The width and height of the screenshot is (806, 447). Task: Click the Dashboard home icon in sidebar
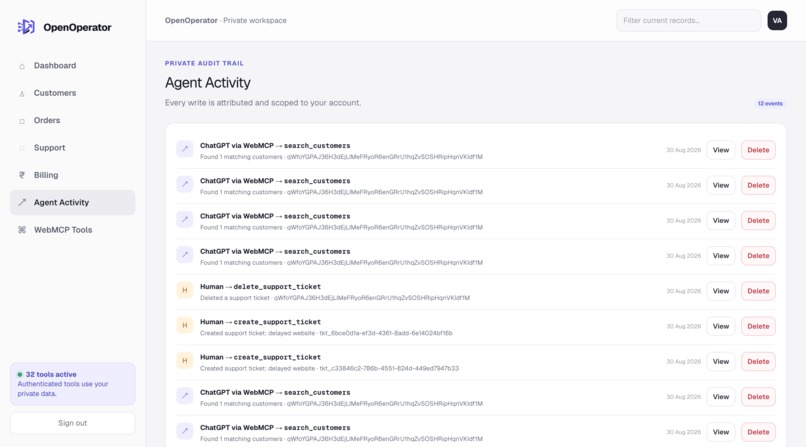[22, 66]
